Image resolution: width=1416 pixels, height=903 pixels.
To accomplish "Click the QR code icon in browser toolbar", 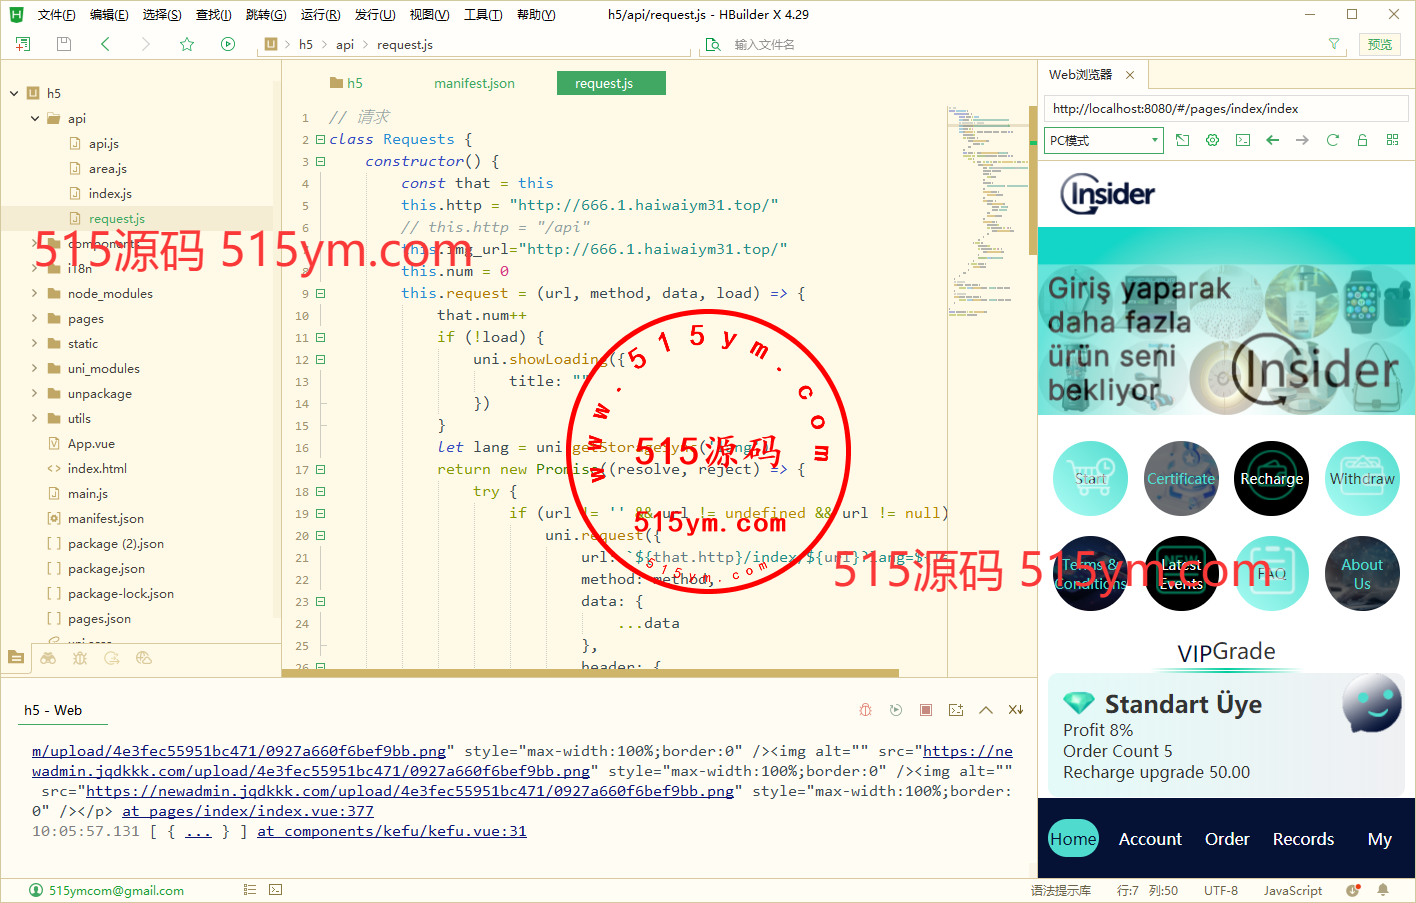I will click(x=1392, y=141).
